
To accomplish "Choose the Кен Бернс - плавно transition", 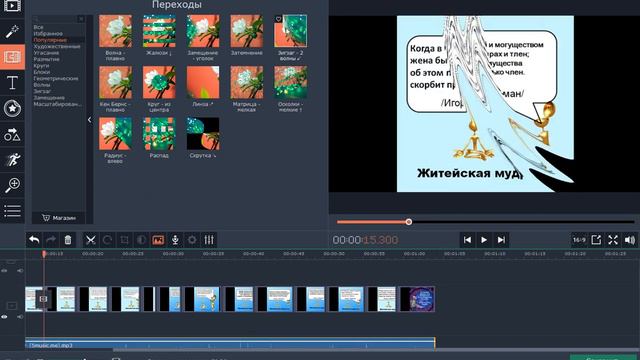I will [116, 82].
